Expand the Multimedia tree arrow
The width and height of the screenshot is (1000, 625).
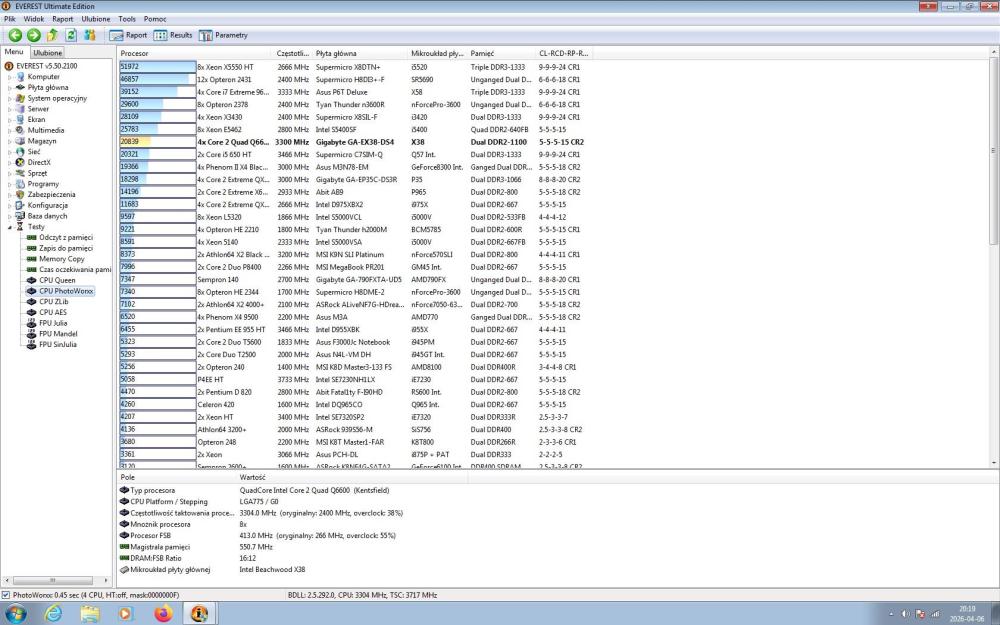point(10,130)
